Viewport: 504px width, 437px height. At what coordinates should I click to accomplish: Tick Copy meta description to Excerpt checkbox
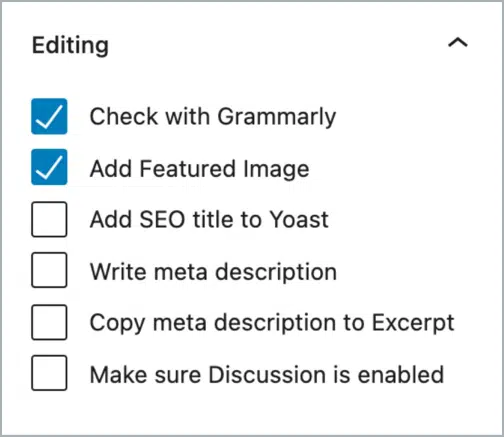click(x=49, y=322)
